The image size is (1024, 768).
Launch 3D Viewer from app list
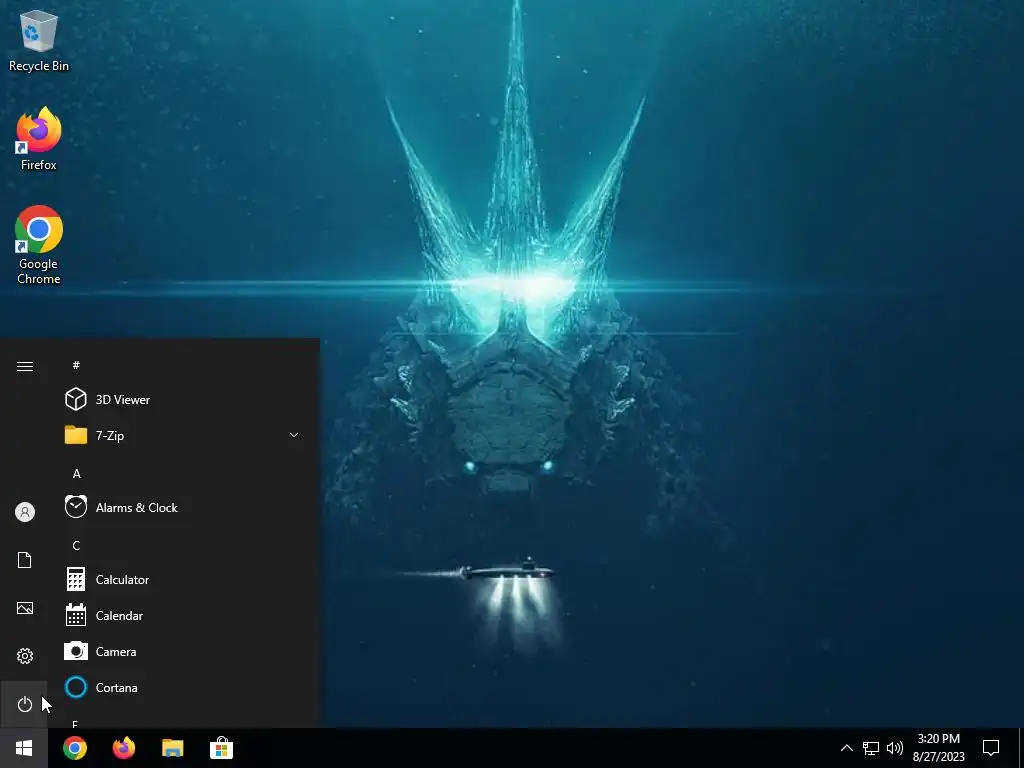click(184, 399)
